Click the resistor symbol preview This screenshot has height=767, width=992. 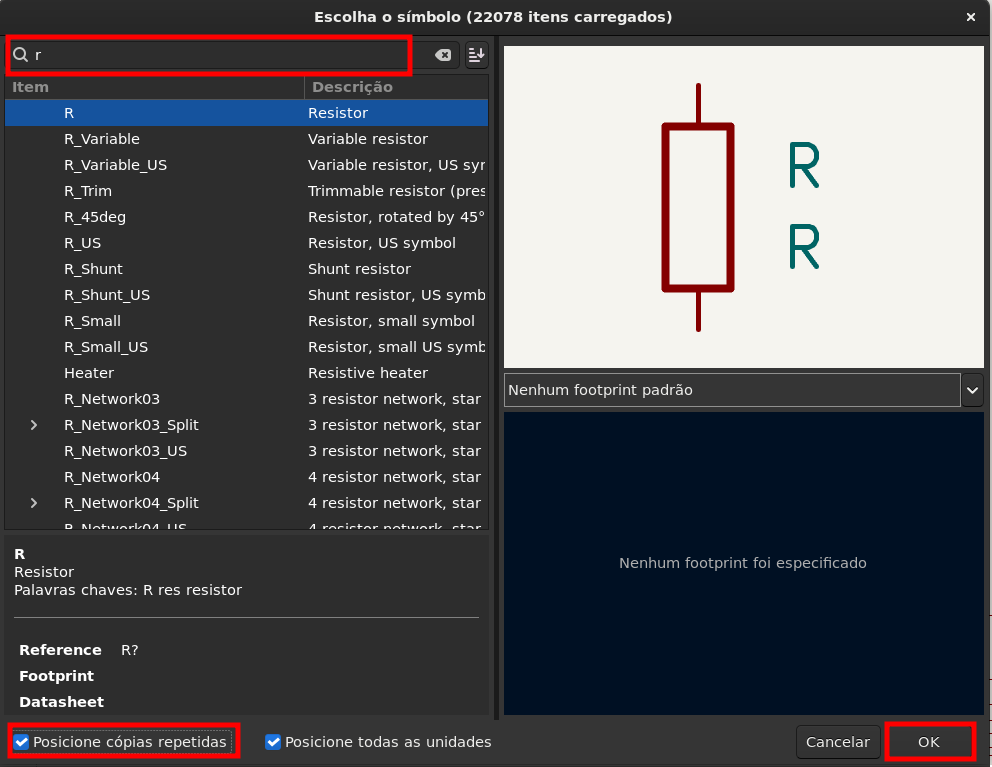(x=698, y=207)
